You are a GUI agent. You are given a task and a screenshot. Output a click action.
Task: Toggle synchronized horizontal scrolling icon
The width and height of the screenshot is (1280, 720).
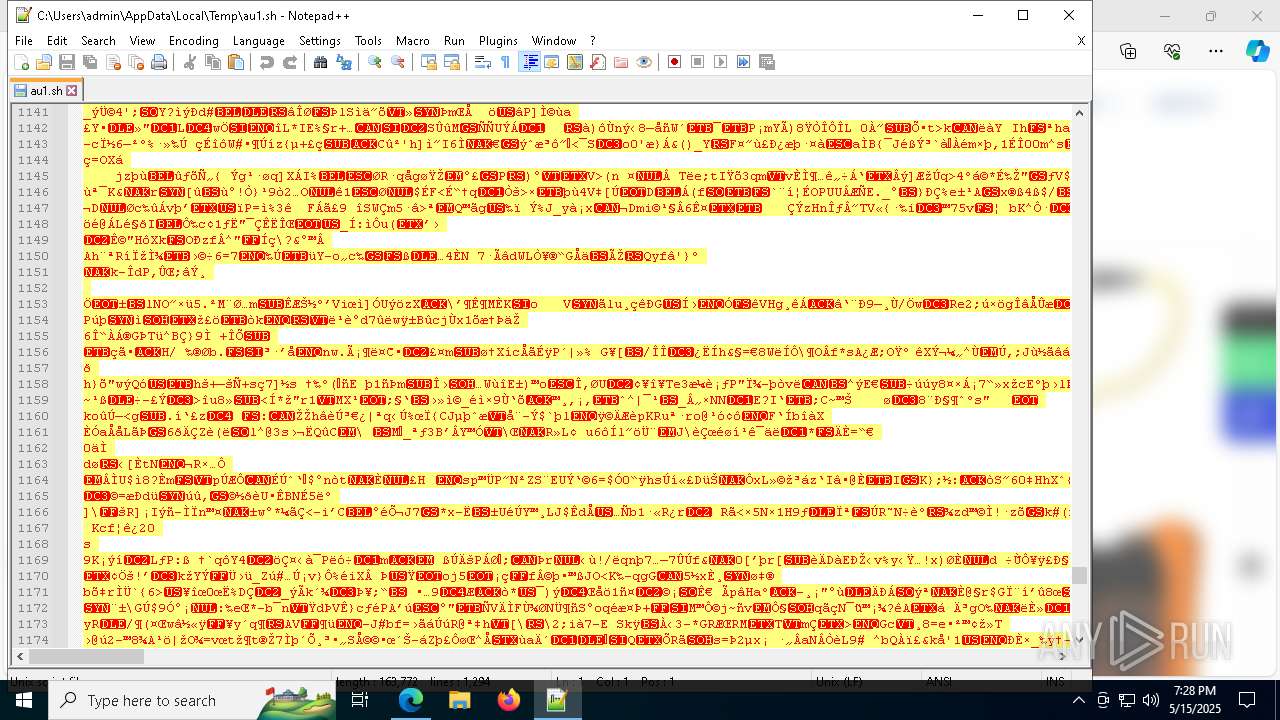[x=451, y=62]
